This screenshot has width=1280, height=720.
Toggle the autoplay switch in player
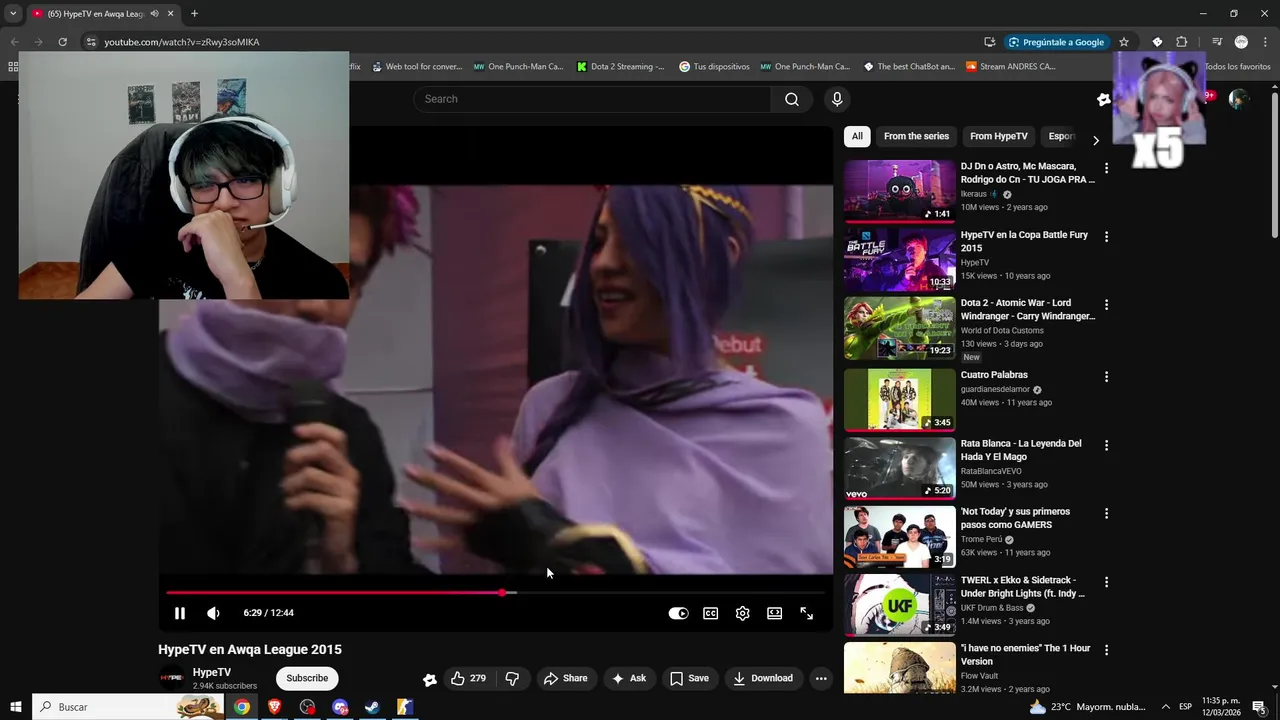click(x=678, y=613)
